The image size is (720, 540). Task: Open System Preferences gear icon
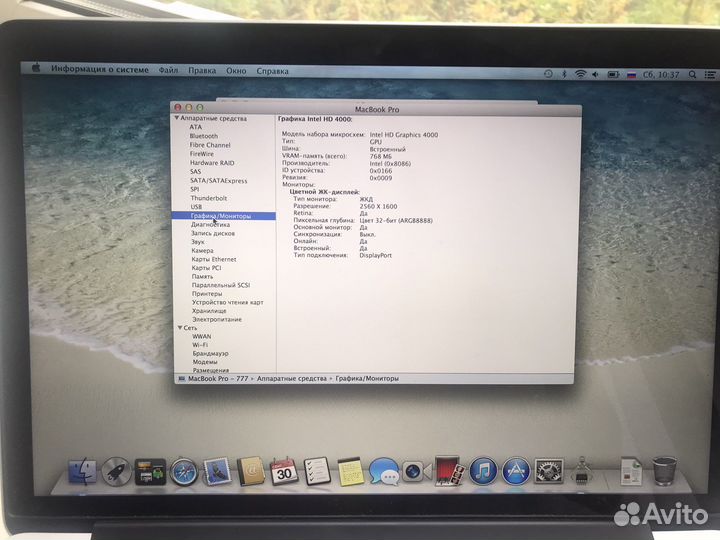coord(549,471)
